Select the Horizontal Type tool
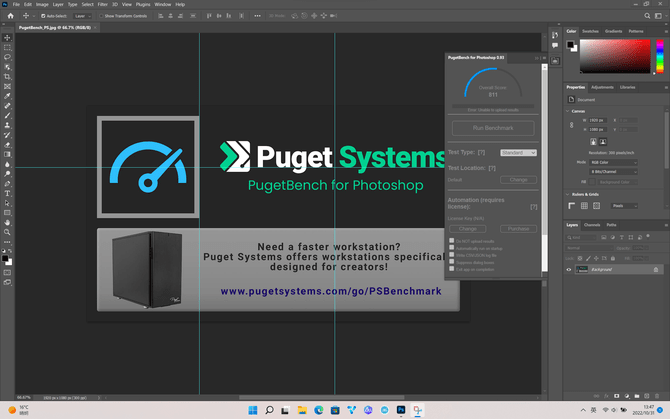The width and height of the screenshot is (670, 419). tap(7, 193)
